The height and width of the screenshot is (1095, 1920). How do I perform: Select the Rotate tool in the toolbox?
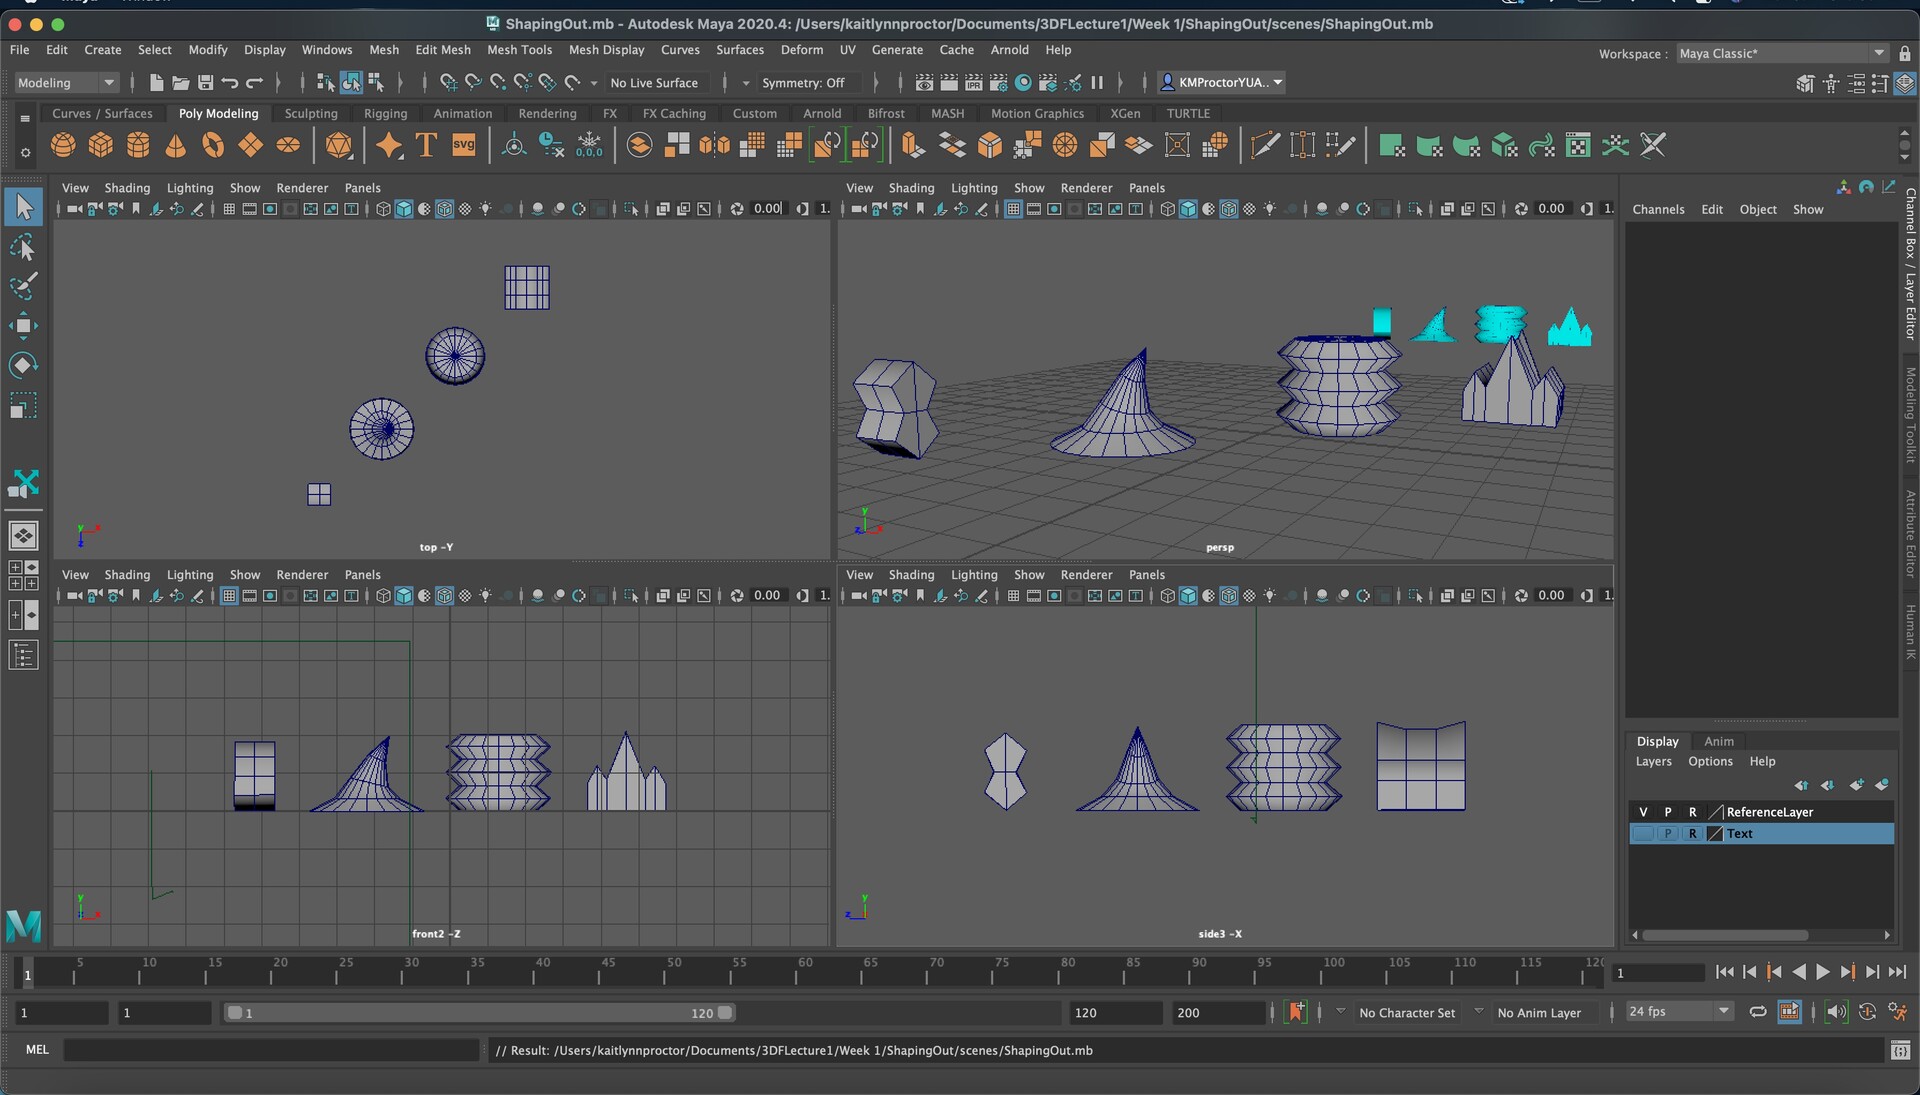pos(23,365)
